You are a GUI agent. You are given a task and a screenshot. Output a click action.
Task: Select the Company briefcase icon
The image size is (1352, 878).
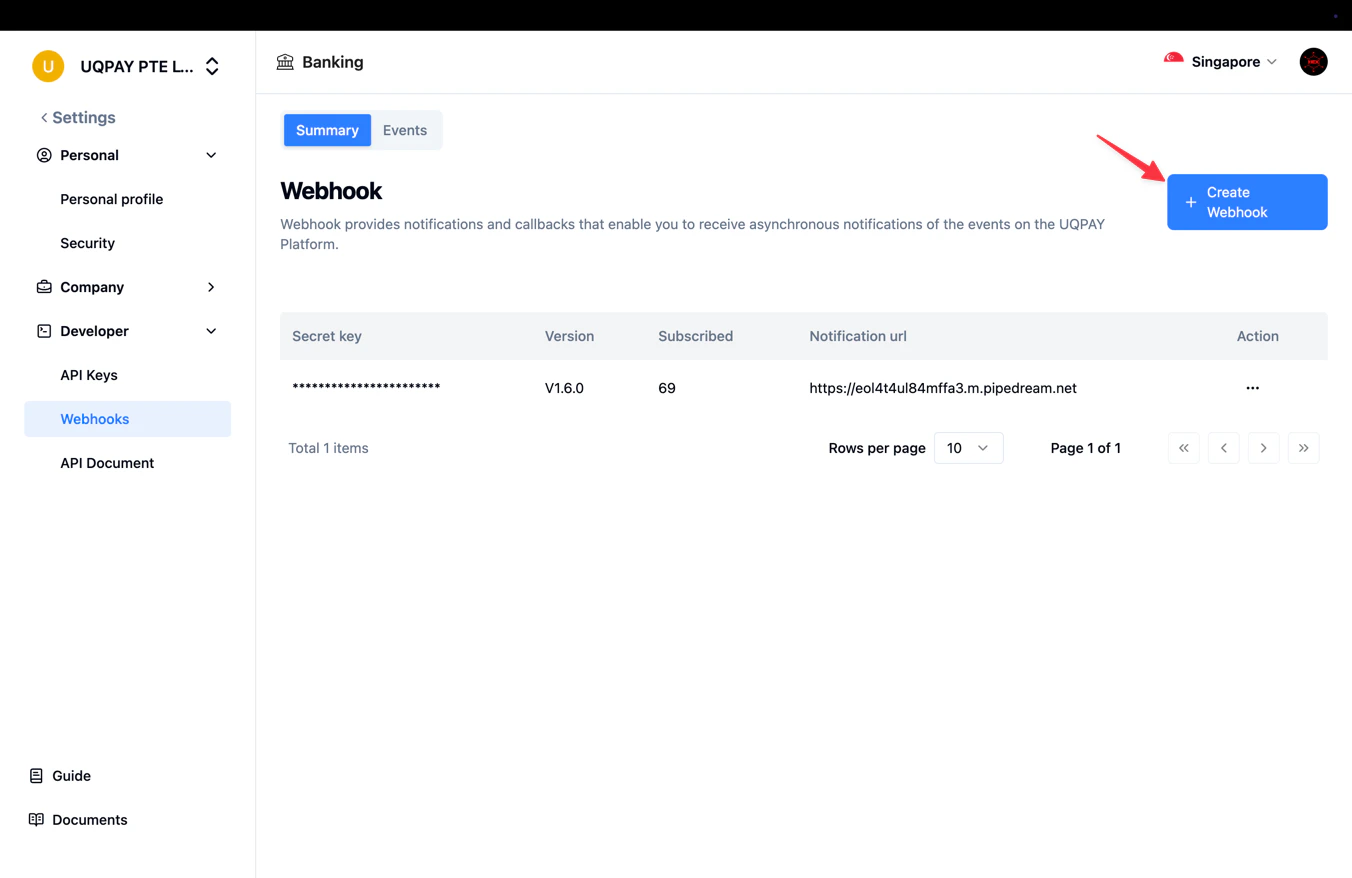tap(43, 287)
